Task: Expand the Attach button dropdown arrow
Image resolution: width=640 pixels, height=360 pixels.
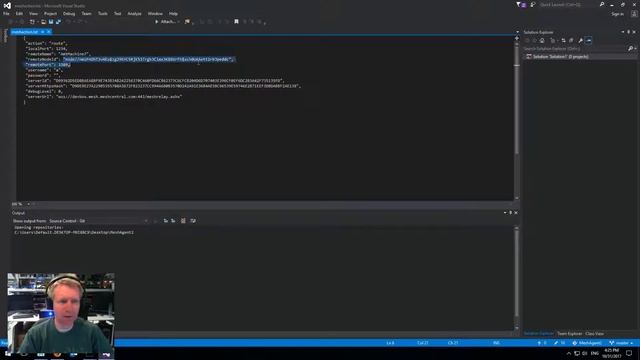Action: coord(179,22)
